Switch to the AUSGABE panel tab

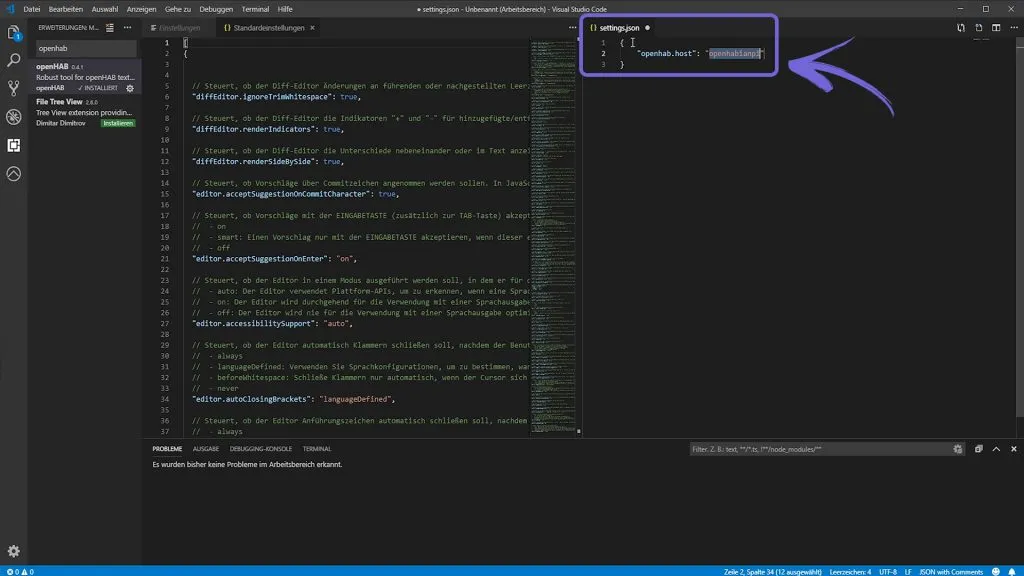click(x=206, y=449)
